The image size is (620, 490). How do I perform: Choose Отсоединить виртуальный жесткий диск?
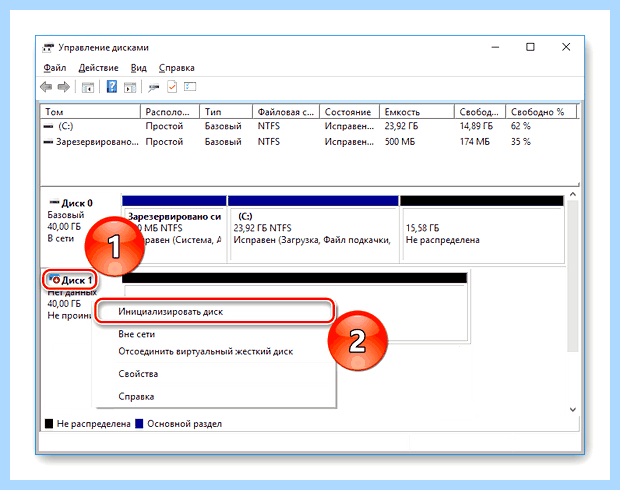[x=215, y=352]
